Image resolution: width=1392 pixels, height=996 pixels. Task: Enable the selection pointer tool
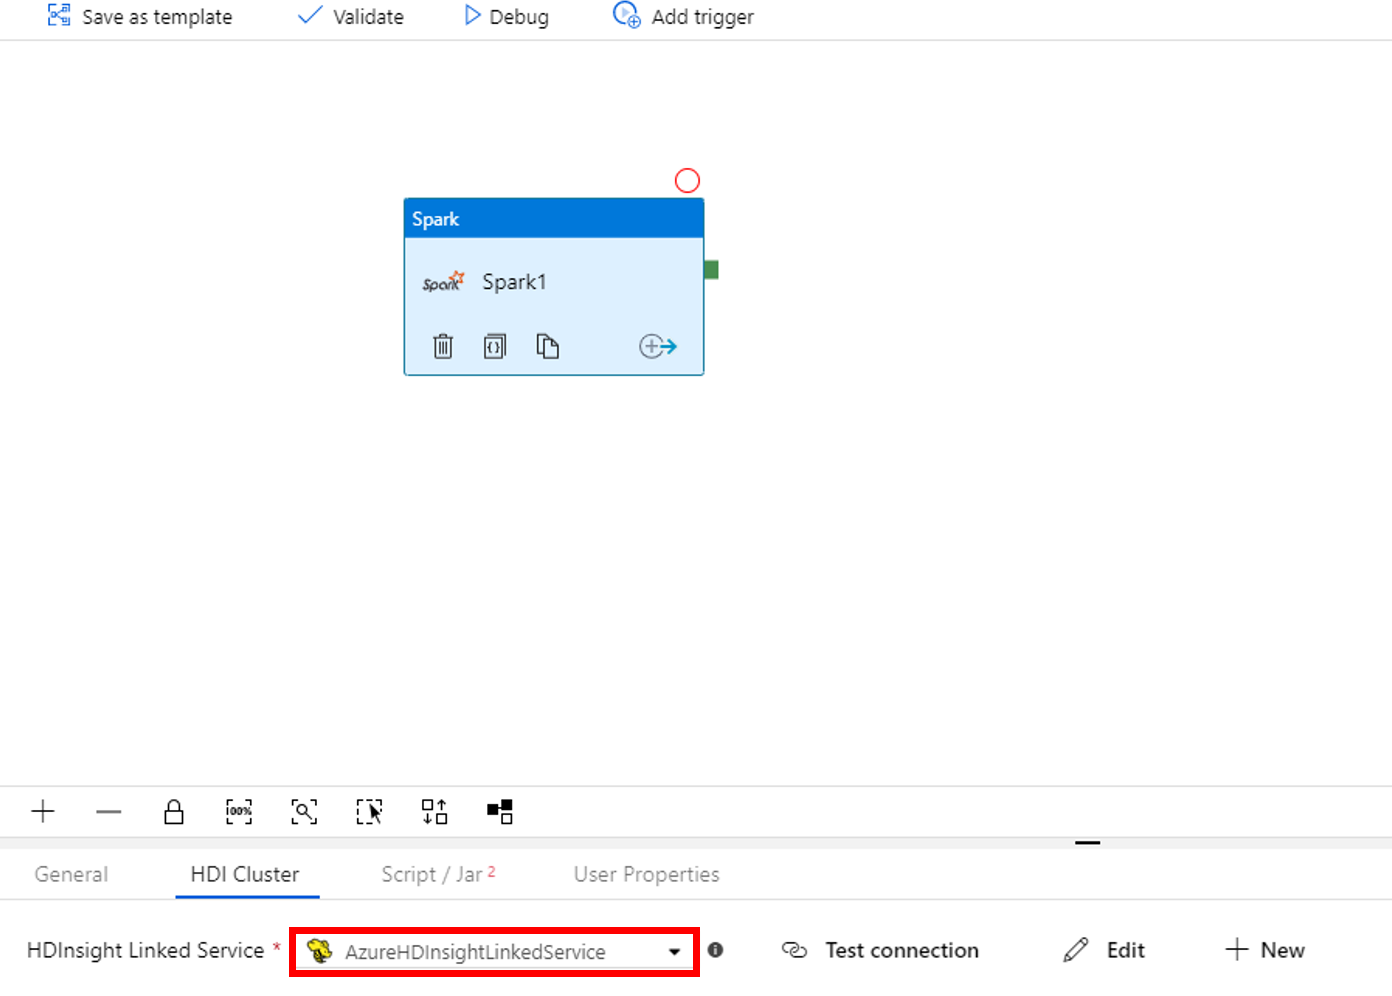point(370,811)
